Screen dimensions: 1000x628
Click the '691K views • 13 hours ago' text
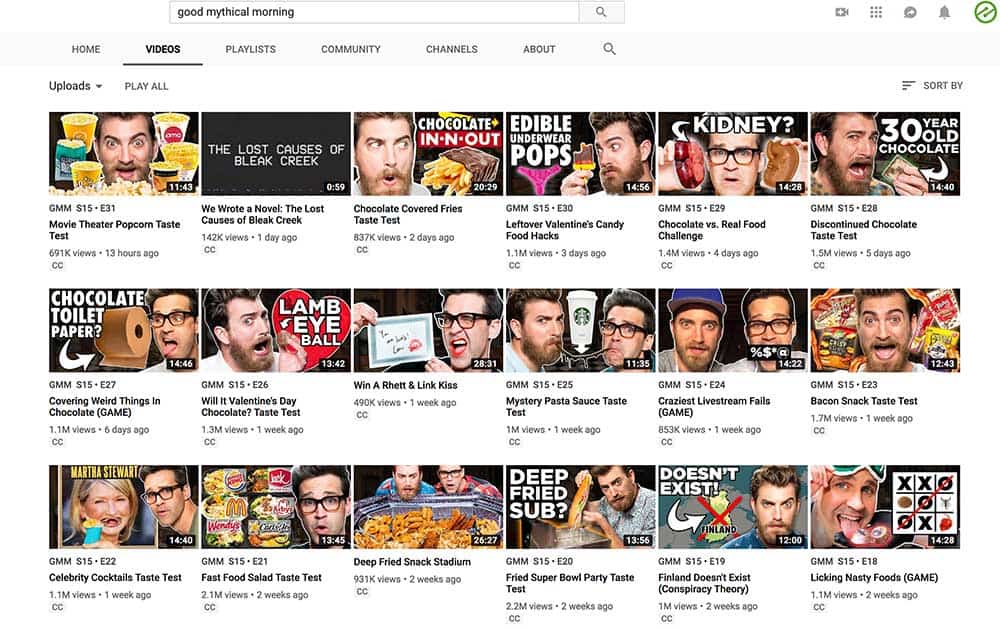tap(104, 253)
